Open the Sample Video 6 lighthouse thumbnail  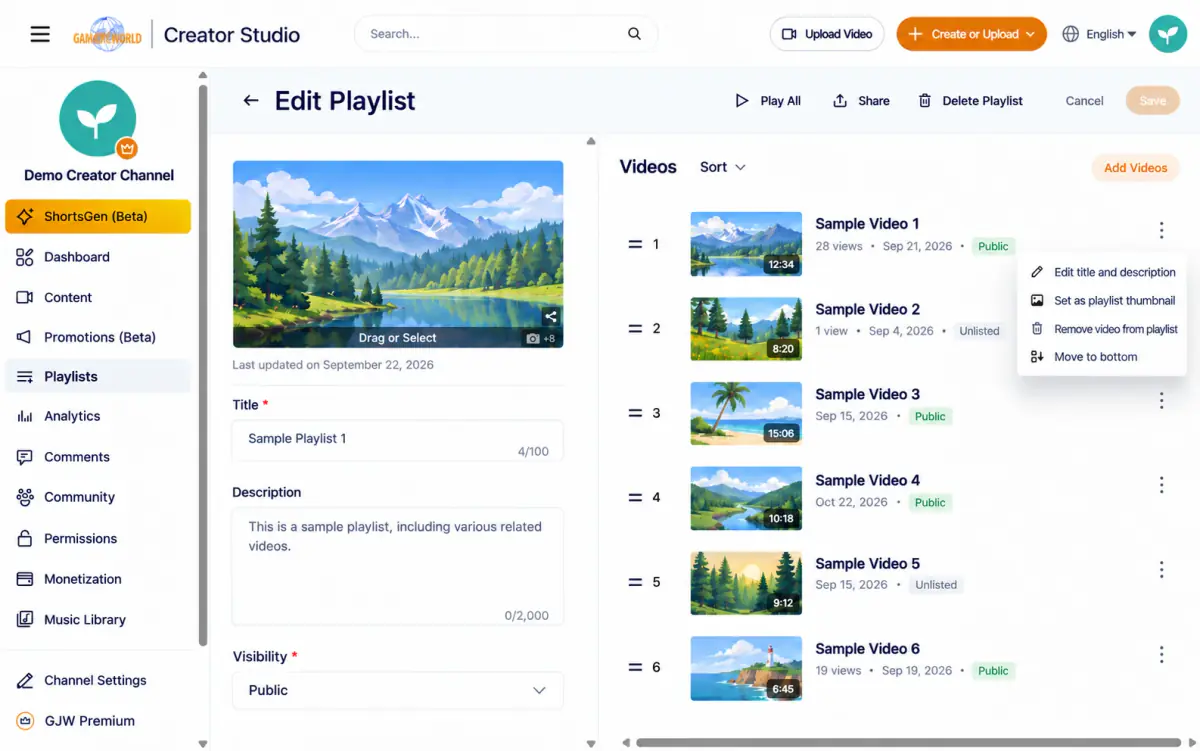pyautogui.click(x=746, y=668)
